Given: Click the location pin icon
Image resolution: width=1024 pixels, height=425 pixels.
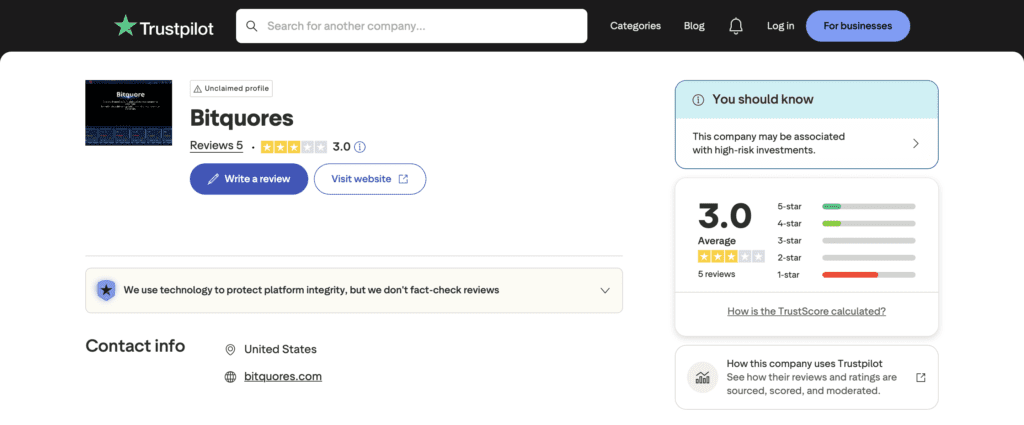Looking at the screenshot, I should coord(230,350).
